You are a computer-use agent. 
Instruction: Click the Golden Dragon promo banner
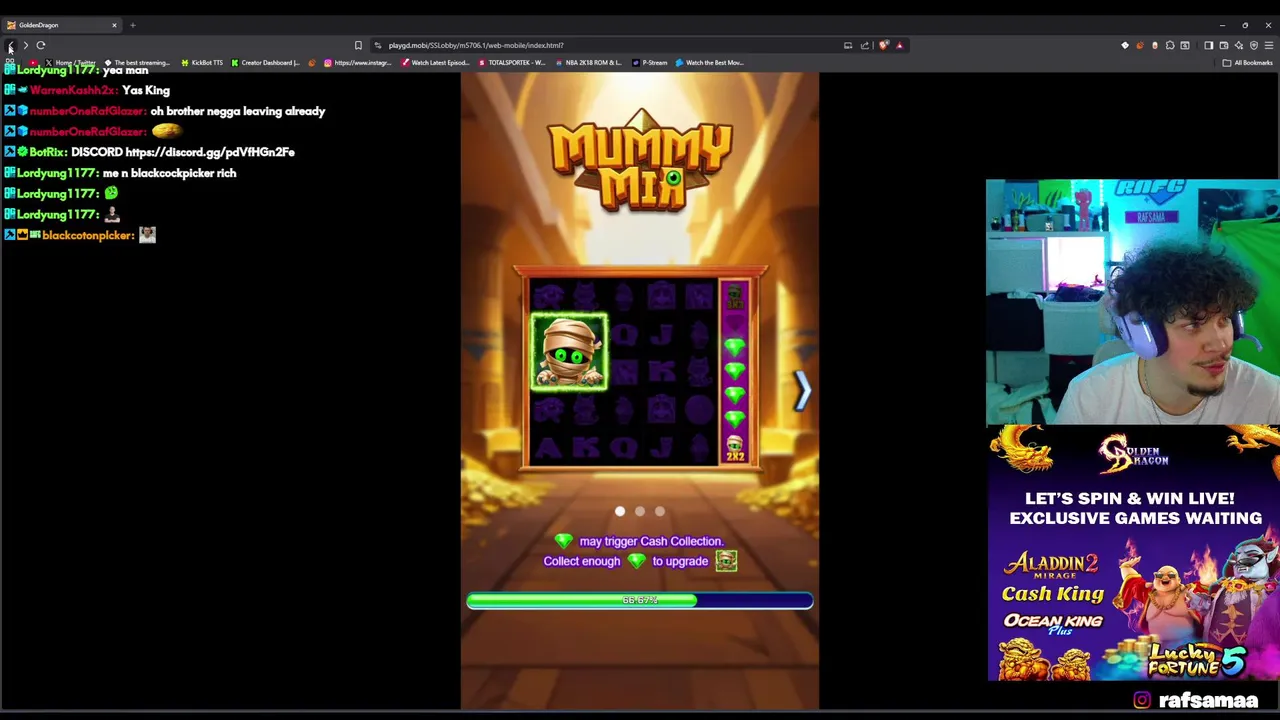tap(1133, 553)
